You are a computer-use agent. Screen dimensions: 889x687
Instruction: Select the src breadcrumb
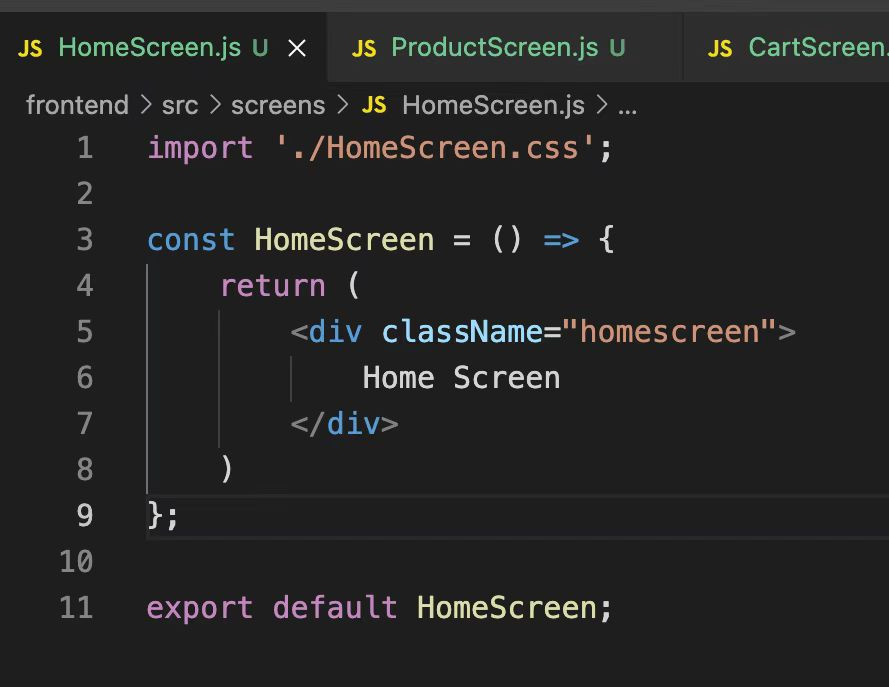coord(180,105)
